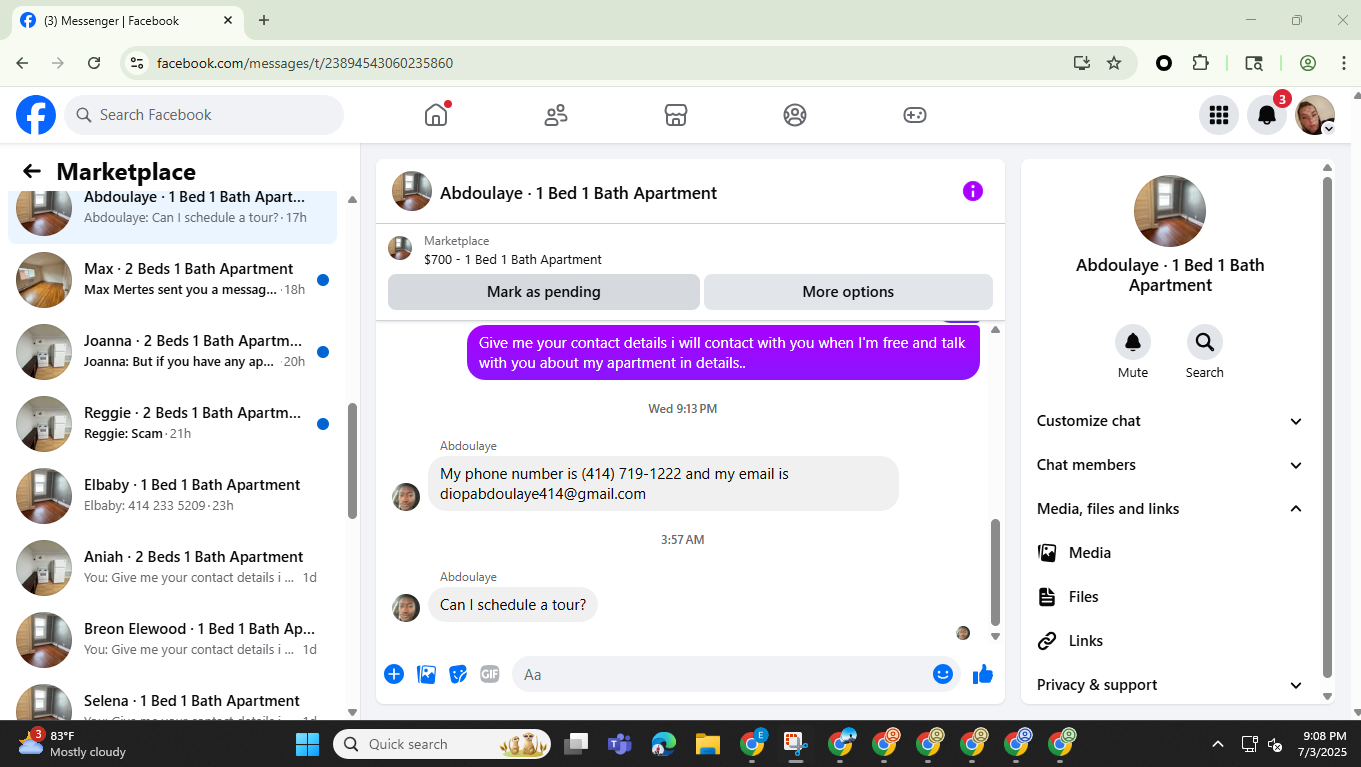The image size is (1361, 767).
Task: Reload the page
Action: [94, 63]
